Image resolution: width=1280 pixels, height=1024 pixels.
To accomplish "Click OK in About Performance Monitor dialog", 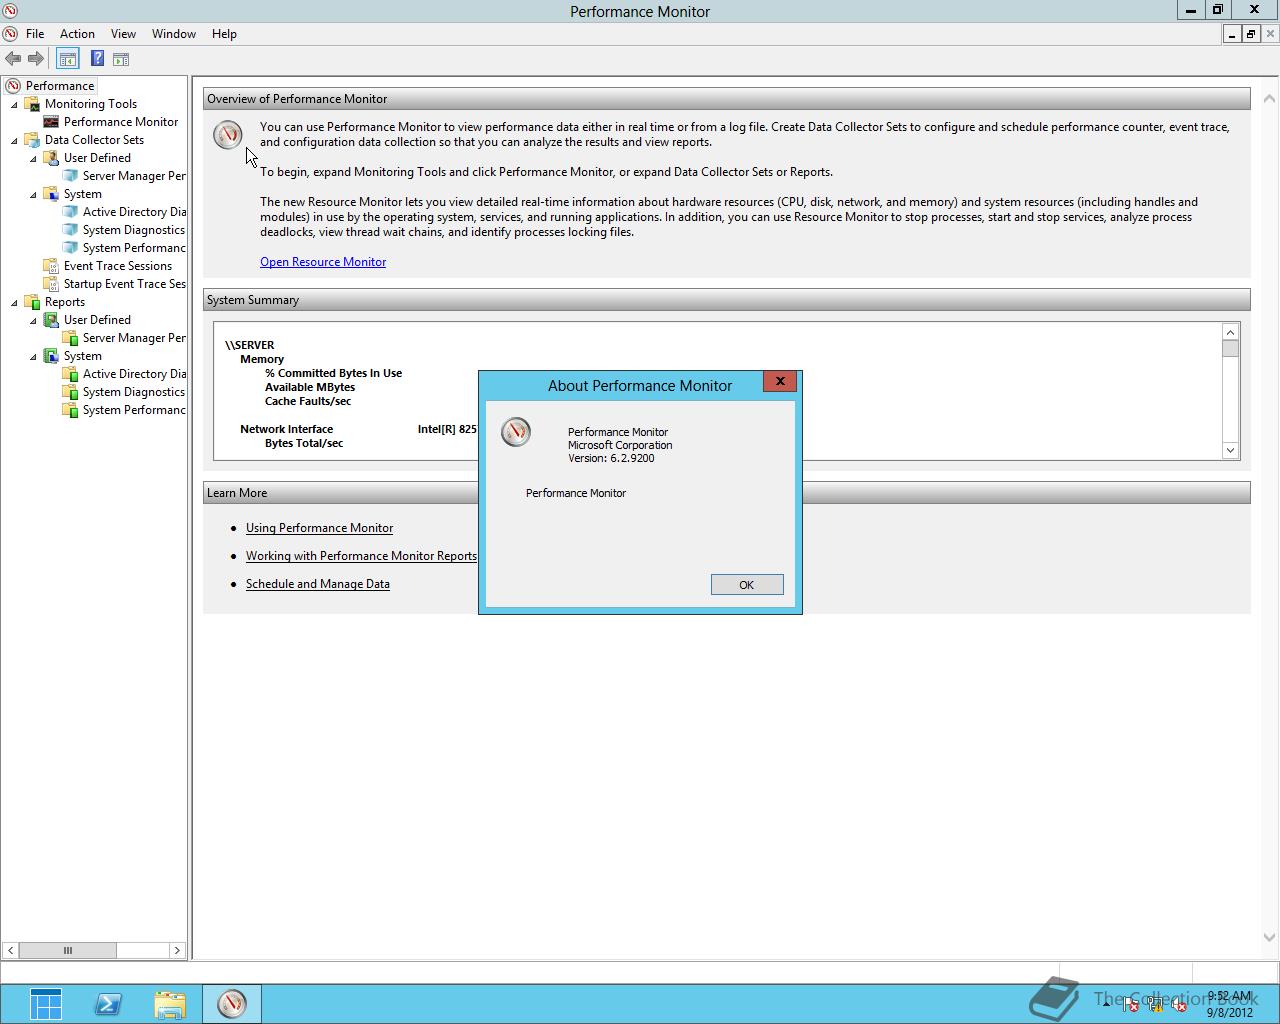I will (x=747, y=585).
